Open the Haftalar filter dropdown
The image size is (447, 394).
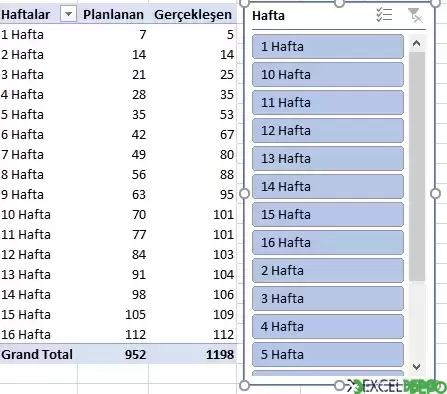coord(68,14)
